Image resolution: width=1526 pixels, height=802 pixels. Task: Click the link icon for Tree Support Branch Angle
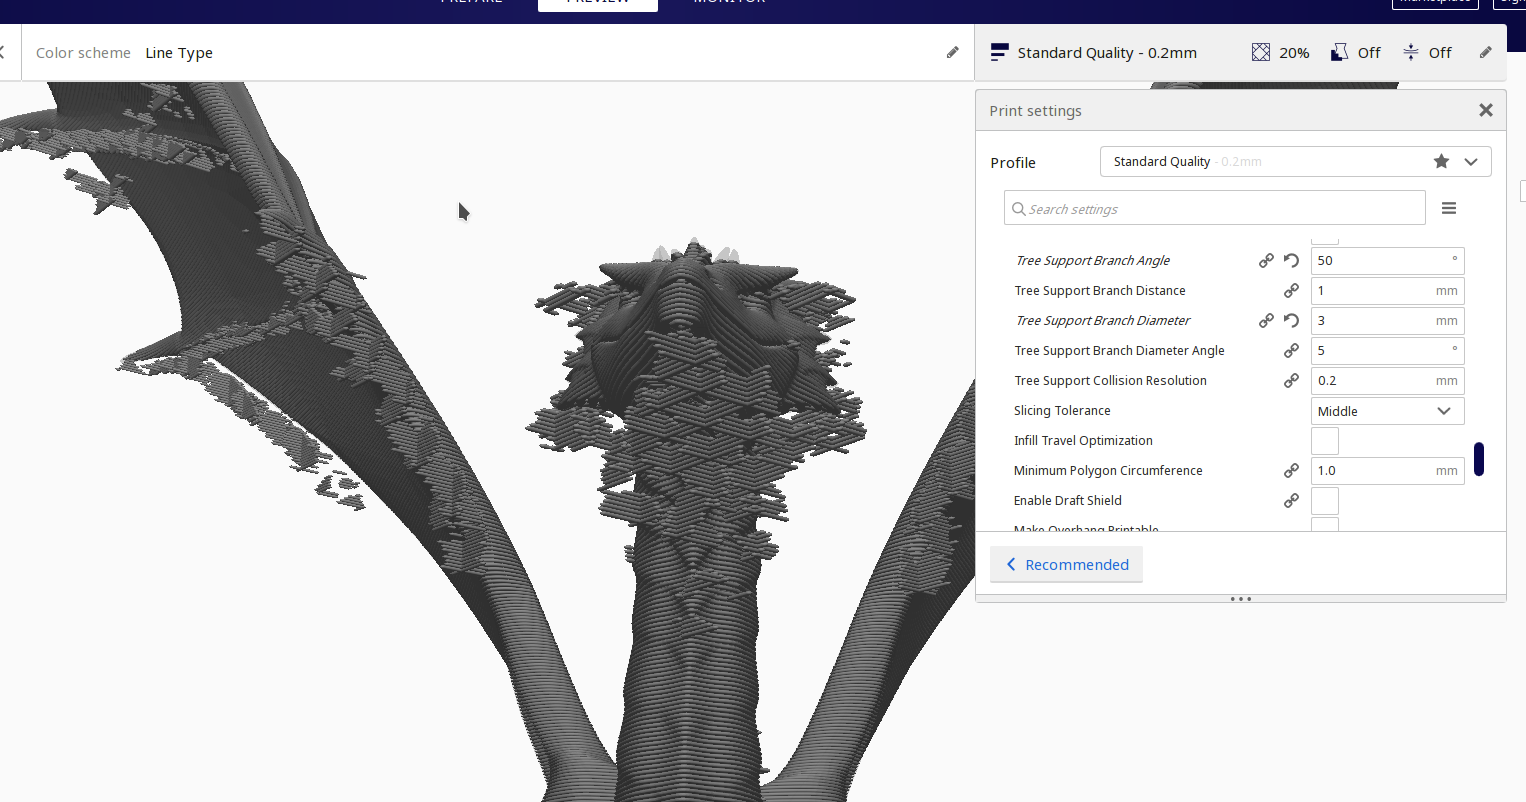tap(1266, 260)
